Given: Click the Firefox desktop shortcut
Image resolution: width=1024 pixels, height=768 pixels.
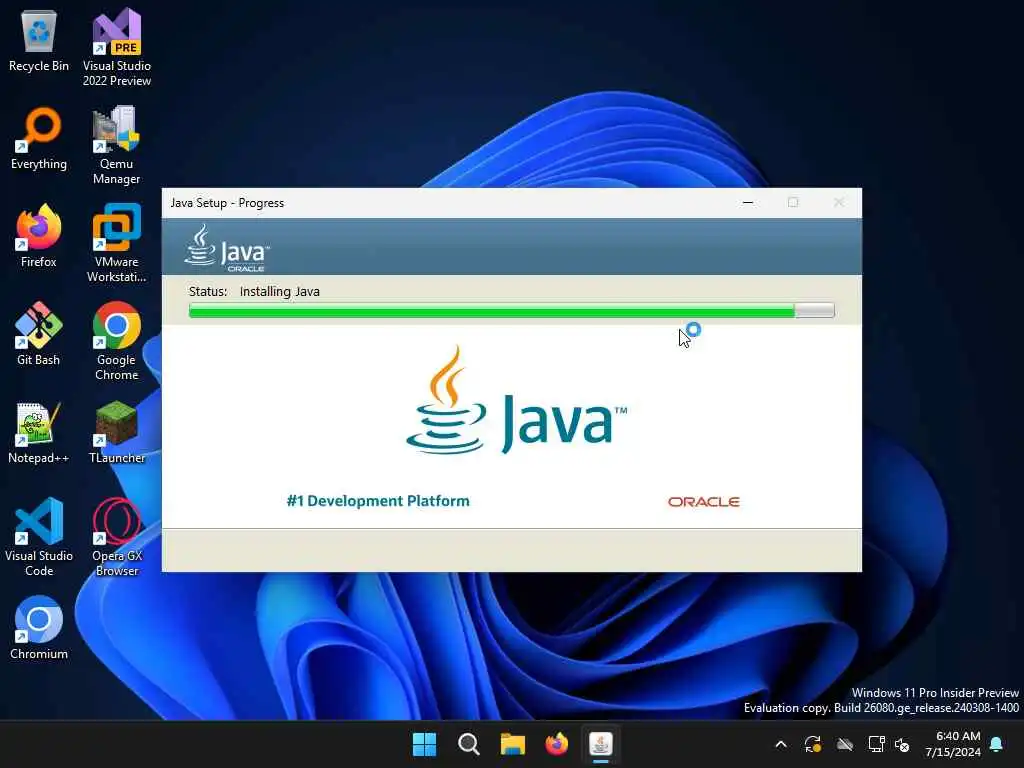Looking at the screenshot, I should (39, 236).
